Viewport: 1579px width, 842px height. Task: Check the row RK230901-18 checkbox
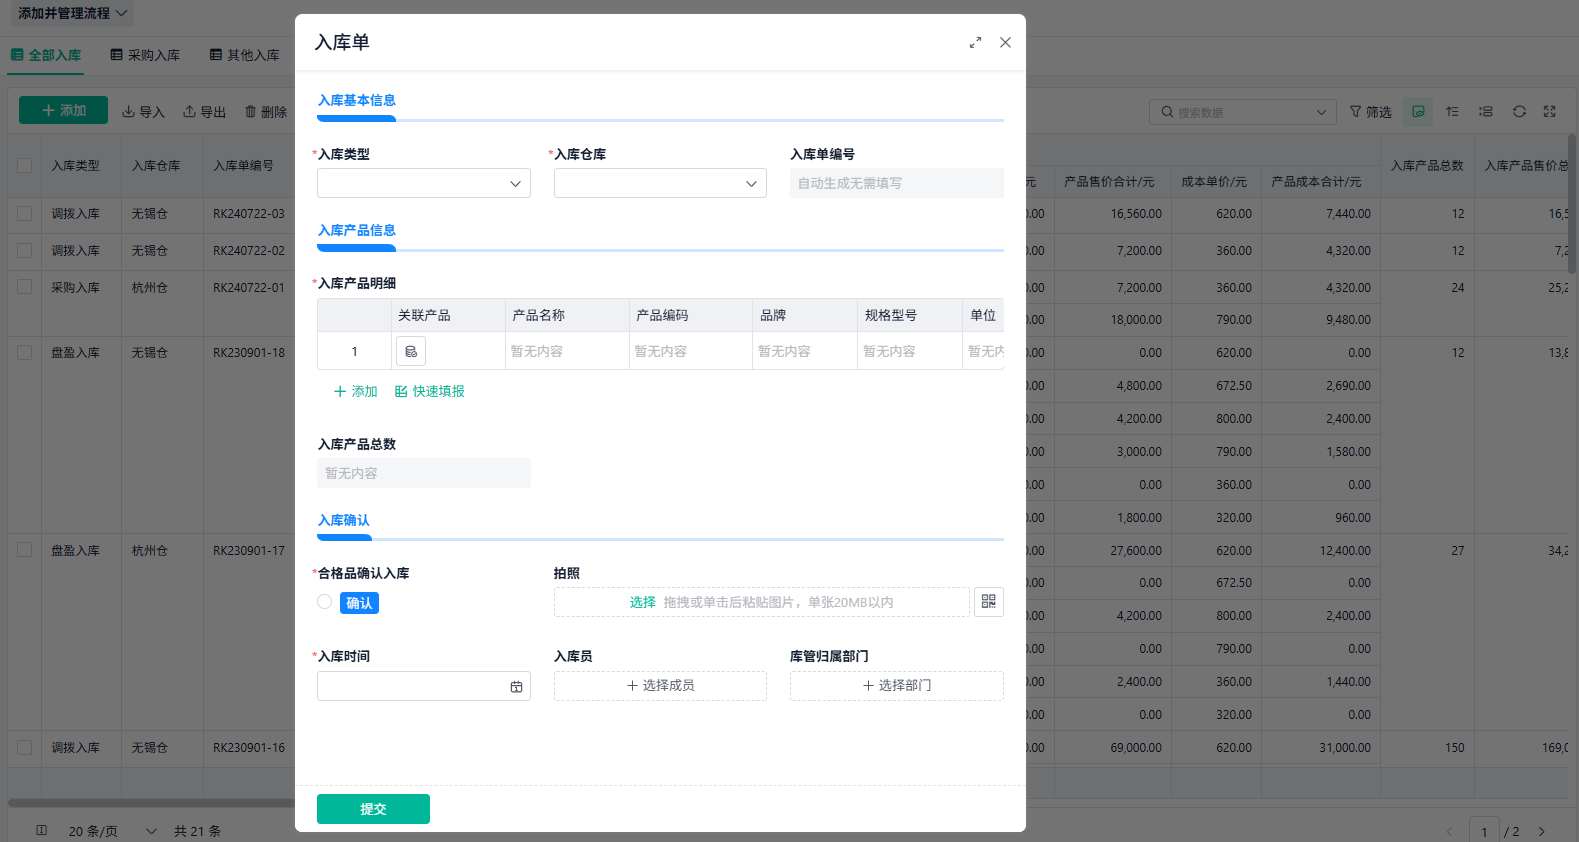(25, 352)
